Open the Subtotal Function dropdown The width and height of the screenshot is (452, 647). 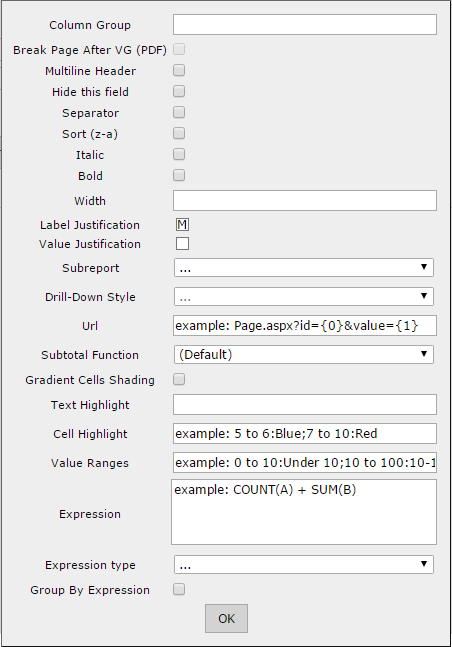pyautogui.click(x=304, y=354)
